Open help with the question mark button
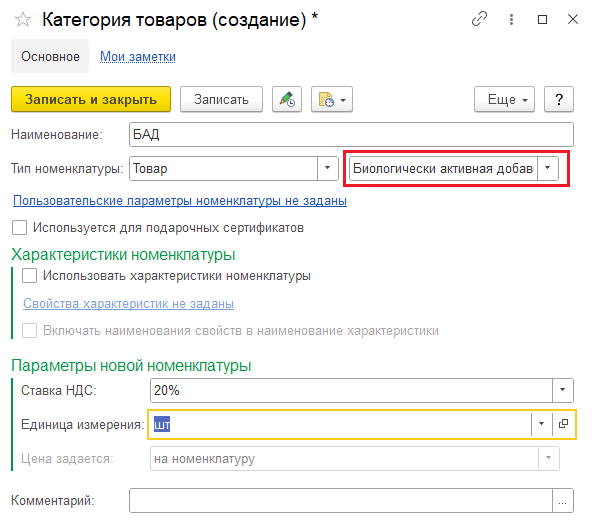 coord(559,99)
